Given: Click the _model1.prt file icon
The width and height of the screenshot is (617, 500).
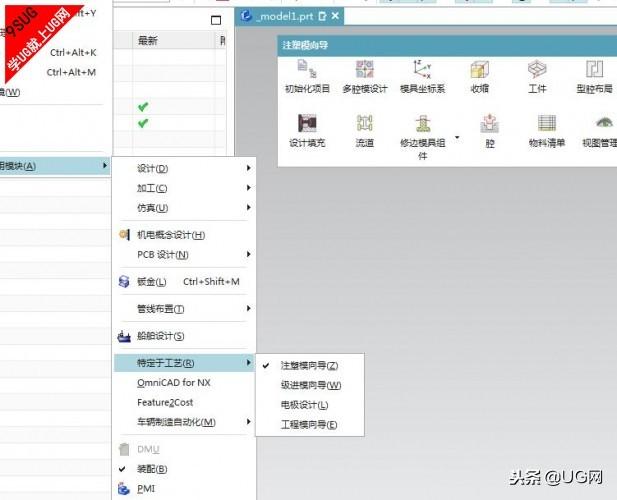Looking at the screenshot, I should (246, 16).
